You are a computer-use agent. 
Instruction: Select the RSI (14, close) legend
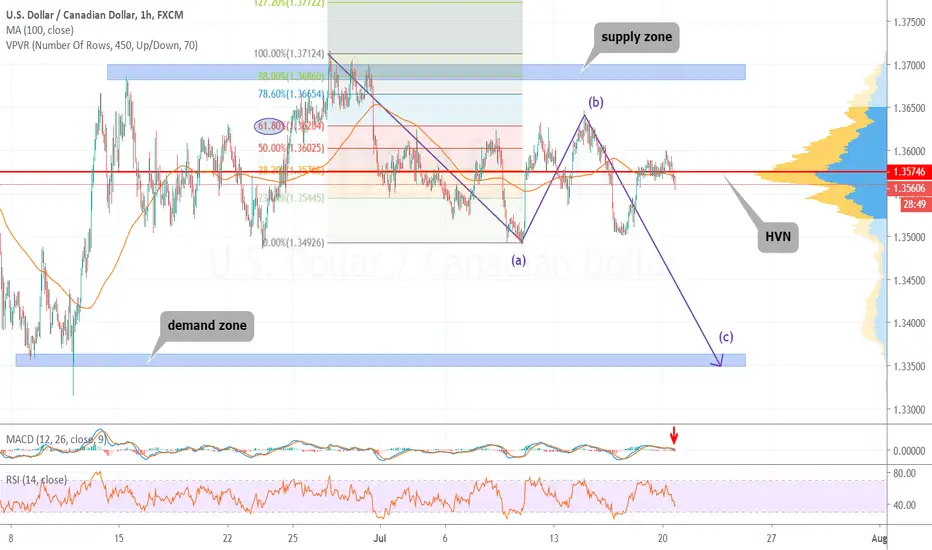[36, 480]
